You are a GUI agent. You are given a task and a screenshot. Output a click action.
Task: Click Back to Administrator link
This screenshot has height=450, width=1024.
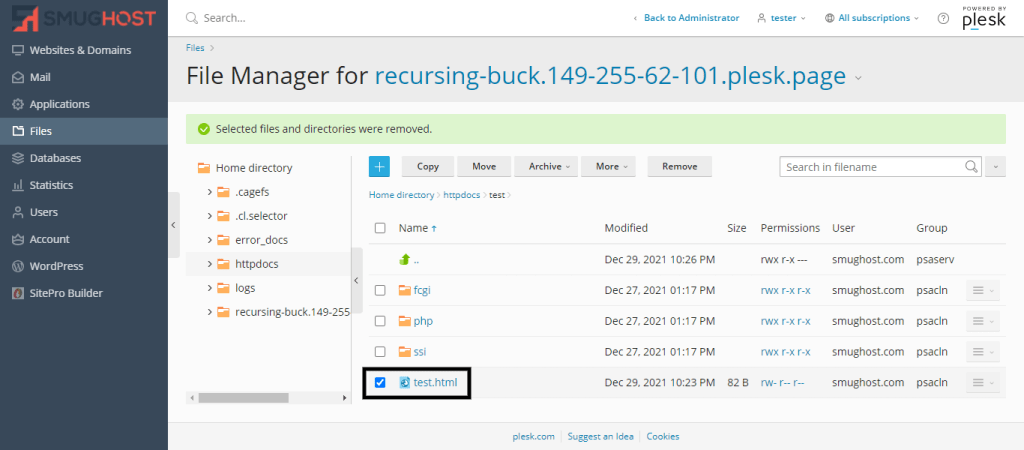point(692,18)
